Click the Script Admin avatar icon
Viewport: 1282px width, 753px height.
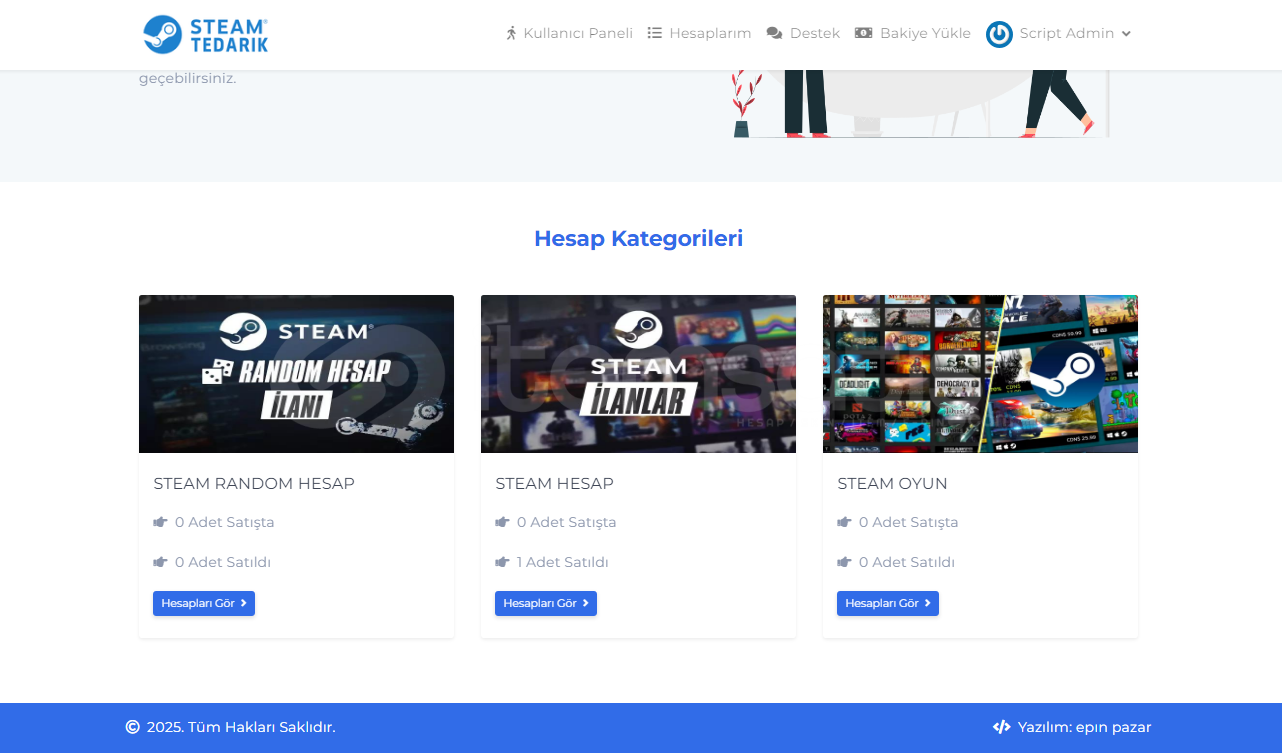999,34
